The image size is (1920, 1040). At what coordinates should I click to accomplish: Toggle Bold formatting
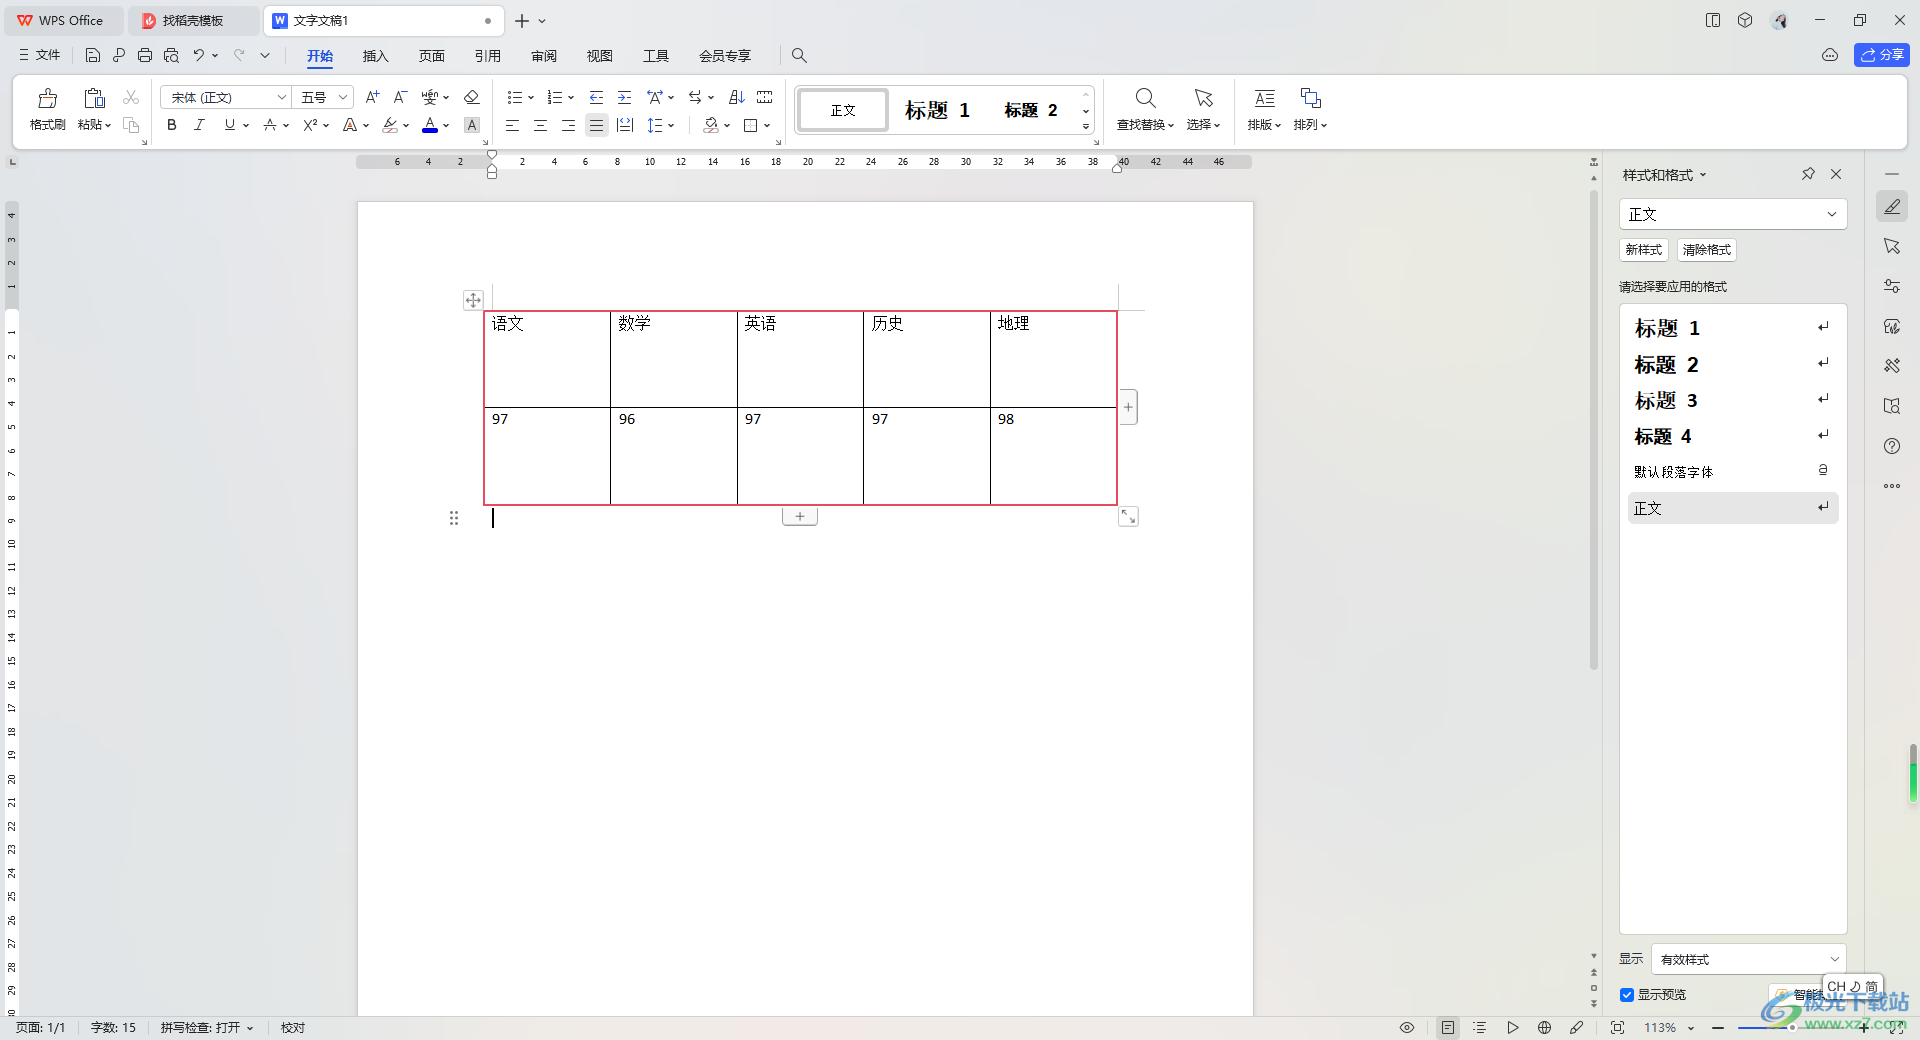[x=172, y=125]
